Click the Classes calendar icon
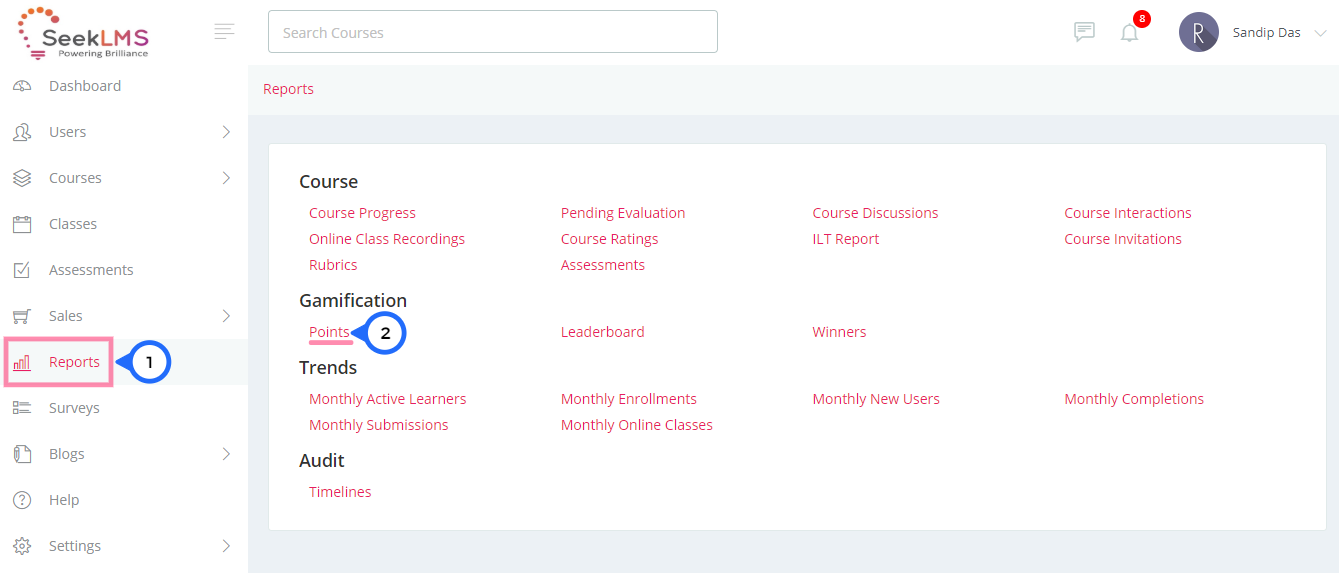The height and width of the screenshot is (573, 1339). click(22, 224)
